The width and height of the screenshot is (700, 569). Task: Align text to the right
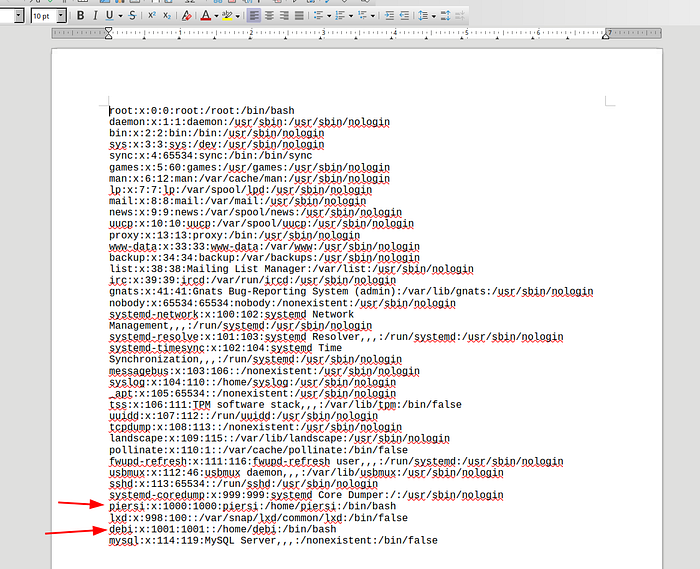284,16
